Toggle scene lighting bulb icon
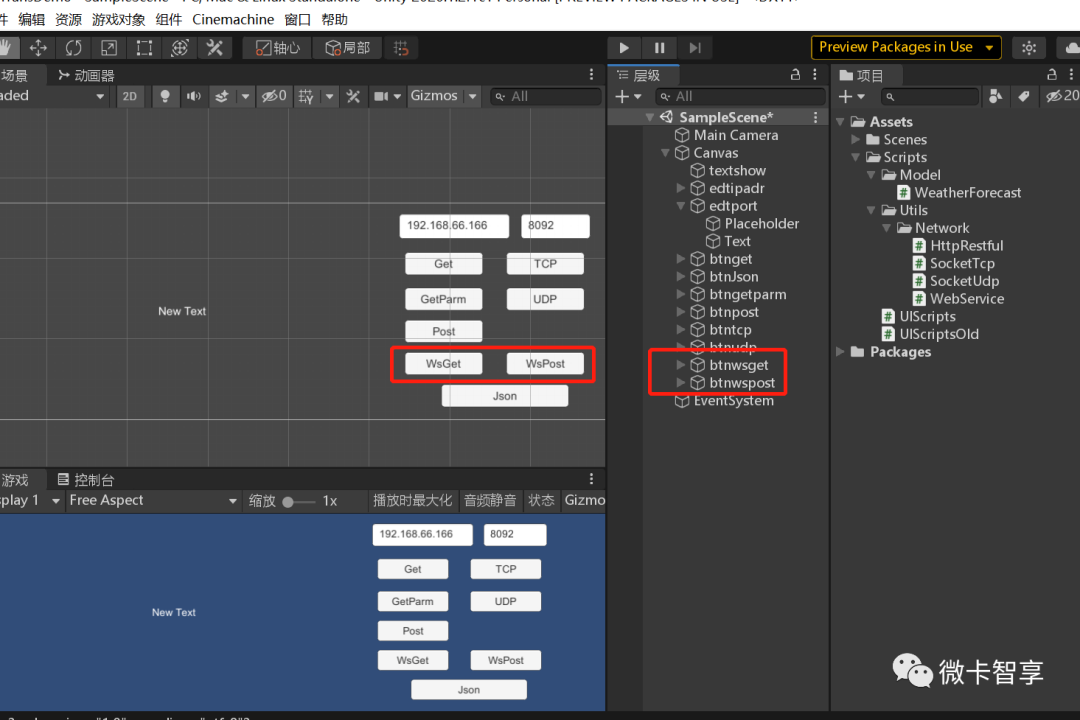 point(165,96)
